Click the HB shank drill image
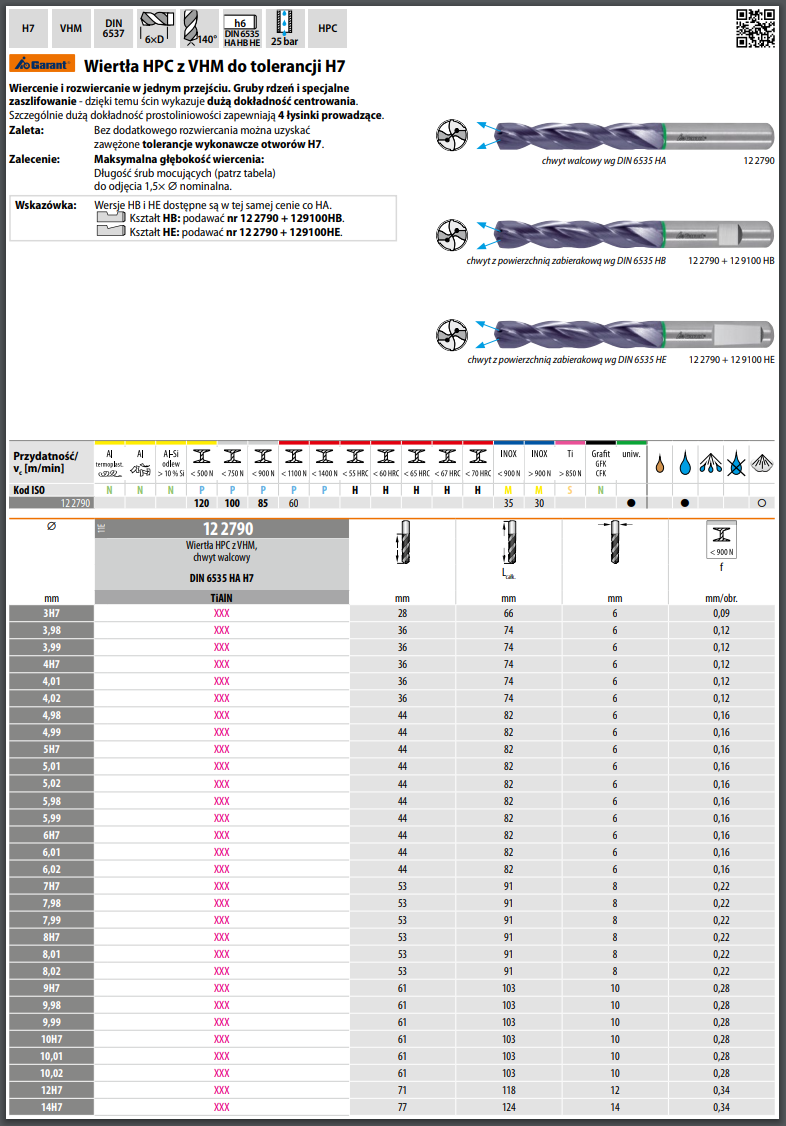786x1126 pixels. [634, 235]
